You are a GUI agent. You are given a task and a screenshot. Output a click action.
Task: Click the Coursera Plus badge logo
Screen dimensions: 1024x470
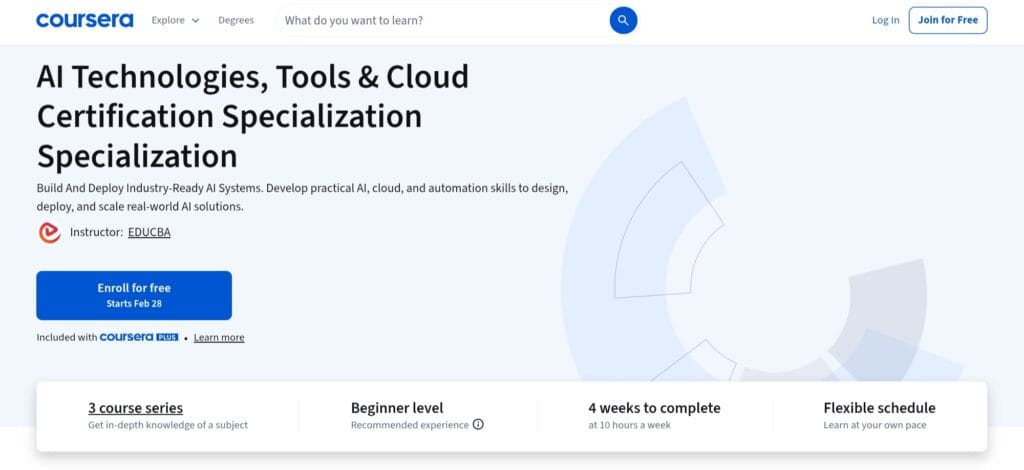coord(138,337)
